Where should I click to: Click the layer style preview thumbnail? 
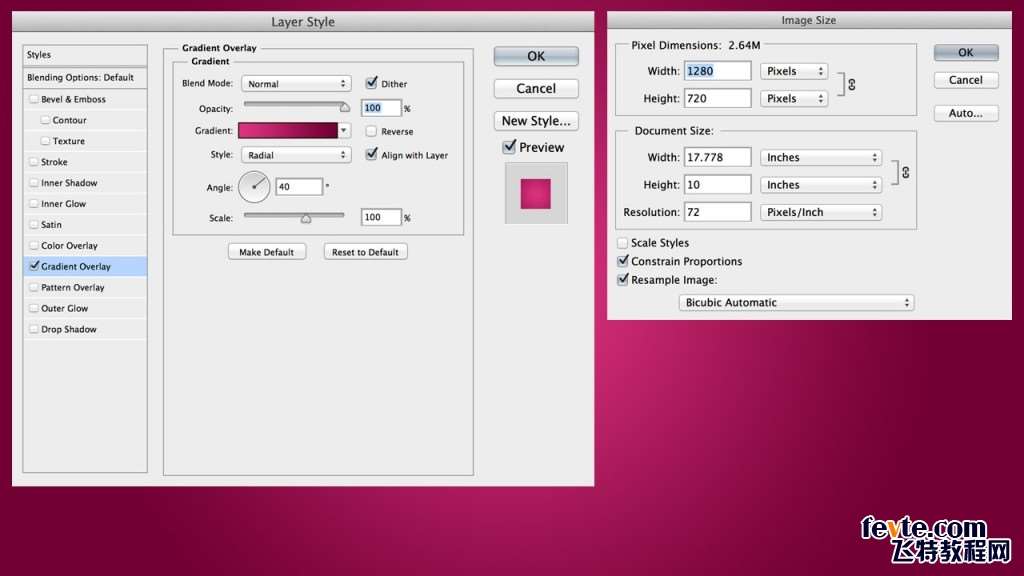point(536,193)
